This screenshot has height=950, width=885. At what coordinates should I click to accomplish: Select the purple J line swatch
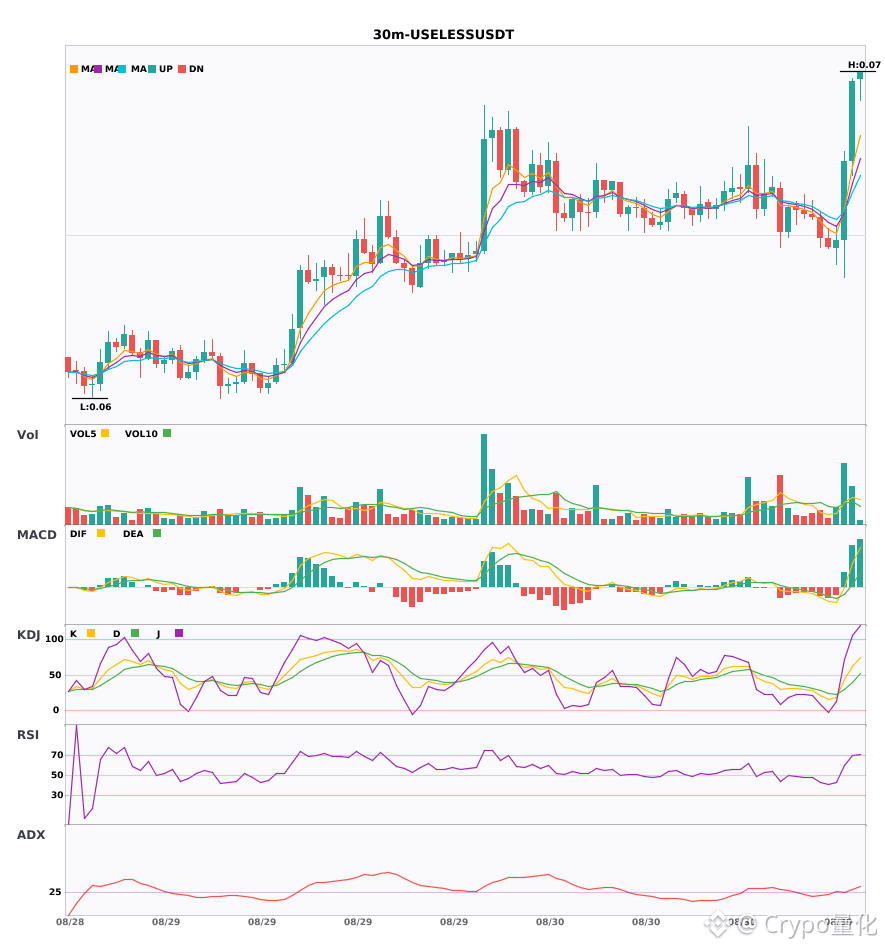[179, 633]
